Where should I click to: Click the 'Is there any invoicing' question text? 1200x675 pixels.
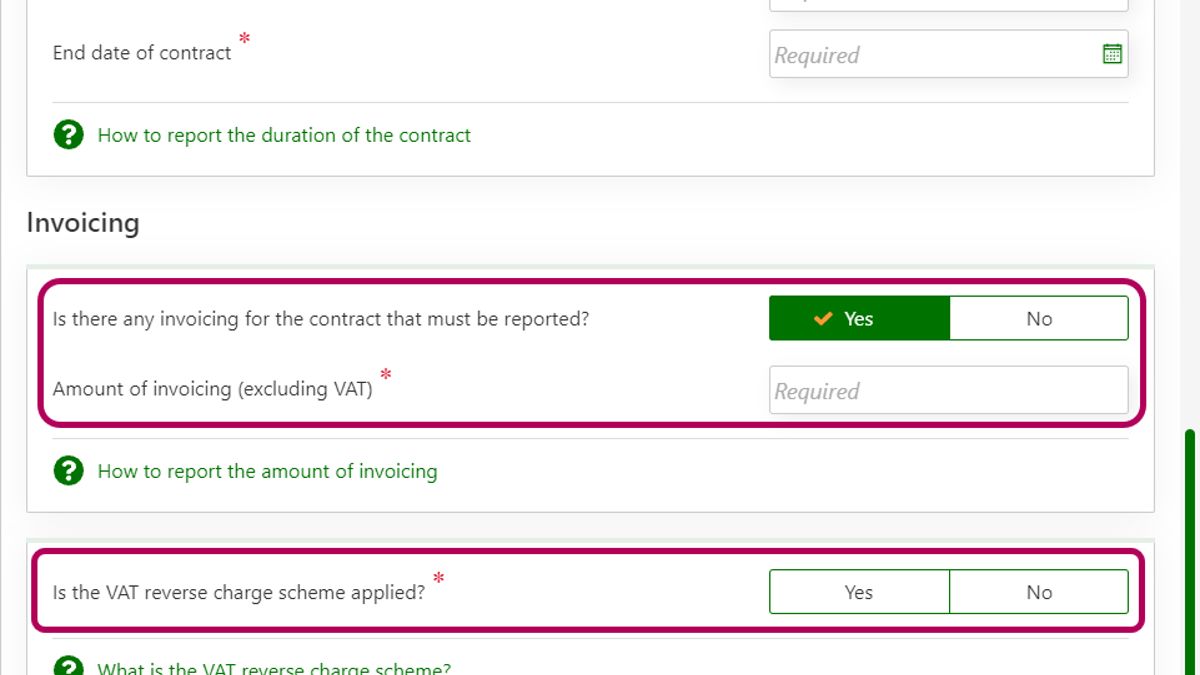(x=320, y=319)
